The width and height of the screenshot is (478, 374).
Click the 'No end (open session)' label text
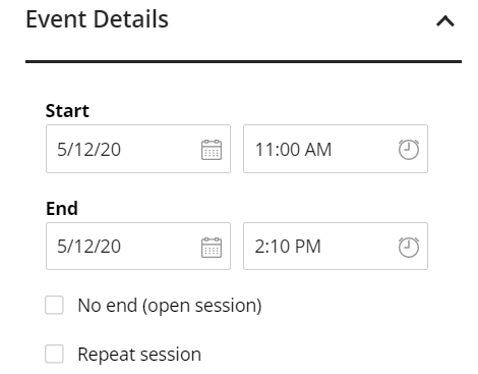pyautogui.click(x=169, y=305)
